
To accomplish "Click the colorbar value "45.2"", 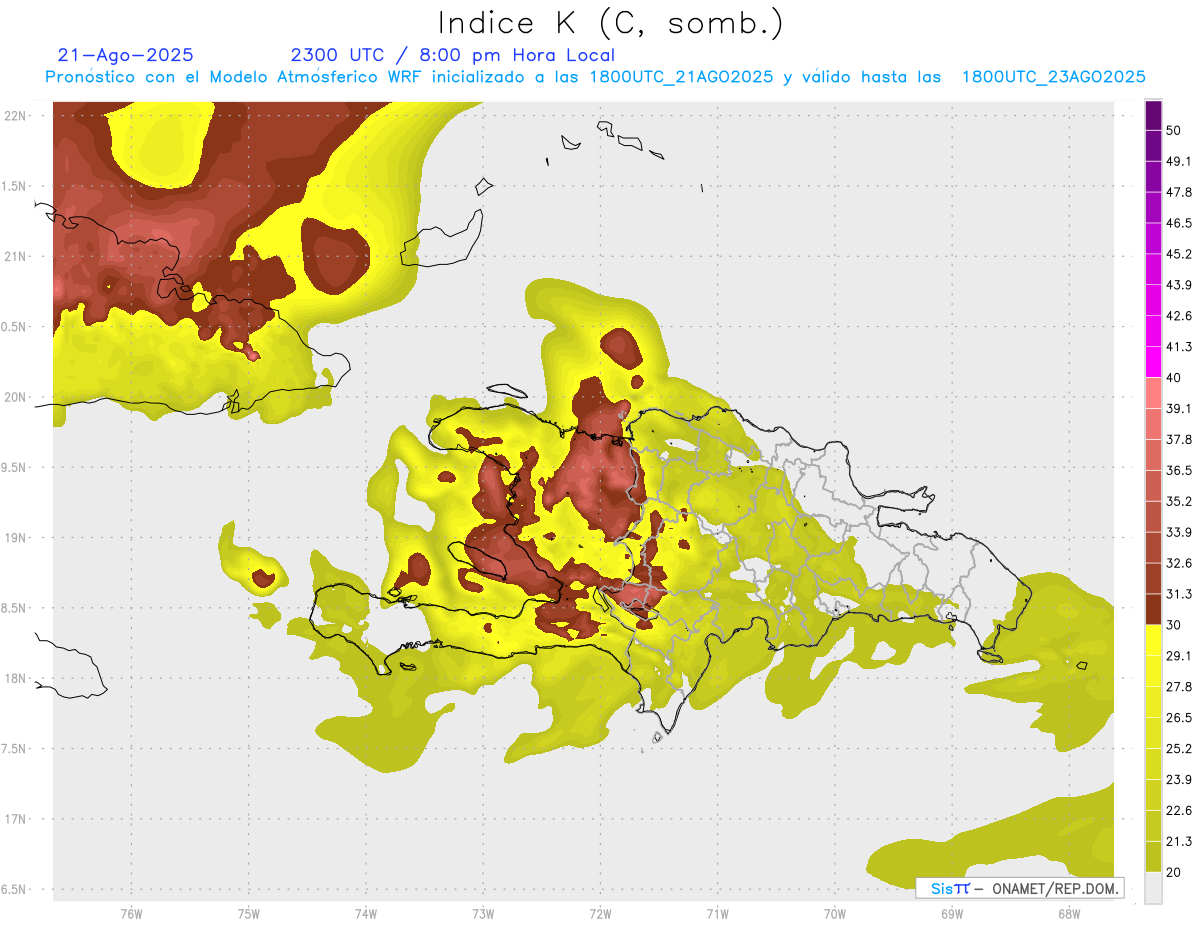I will pyautogui.click(x=1179, y=254).
